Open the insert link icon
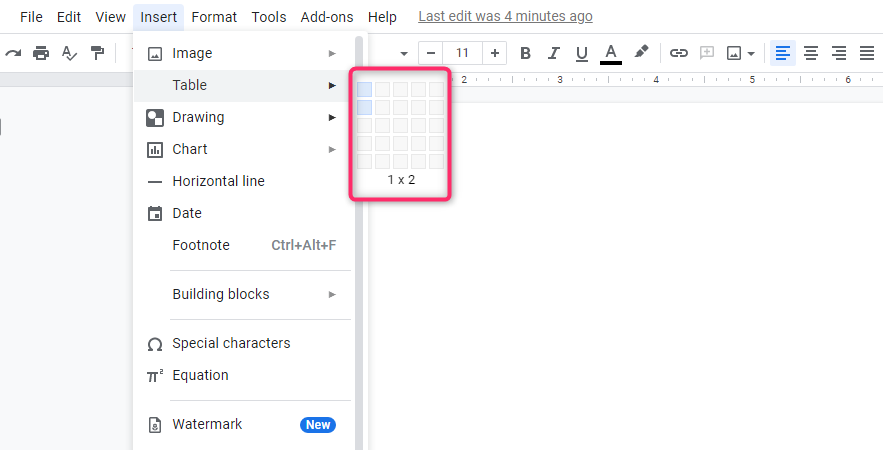This screenshot has height=450, width=883. tap(679, 54)
